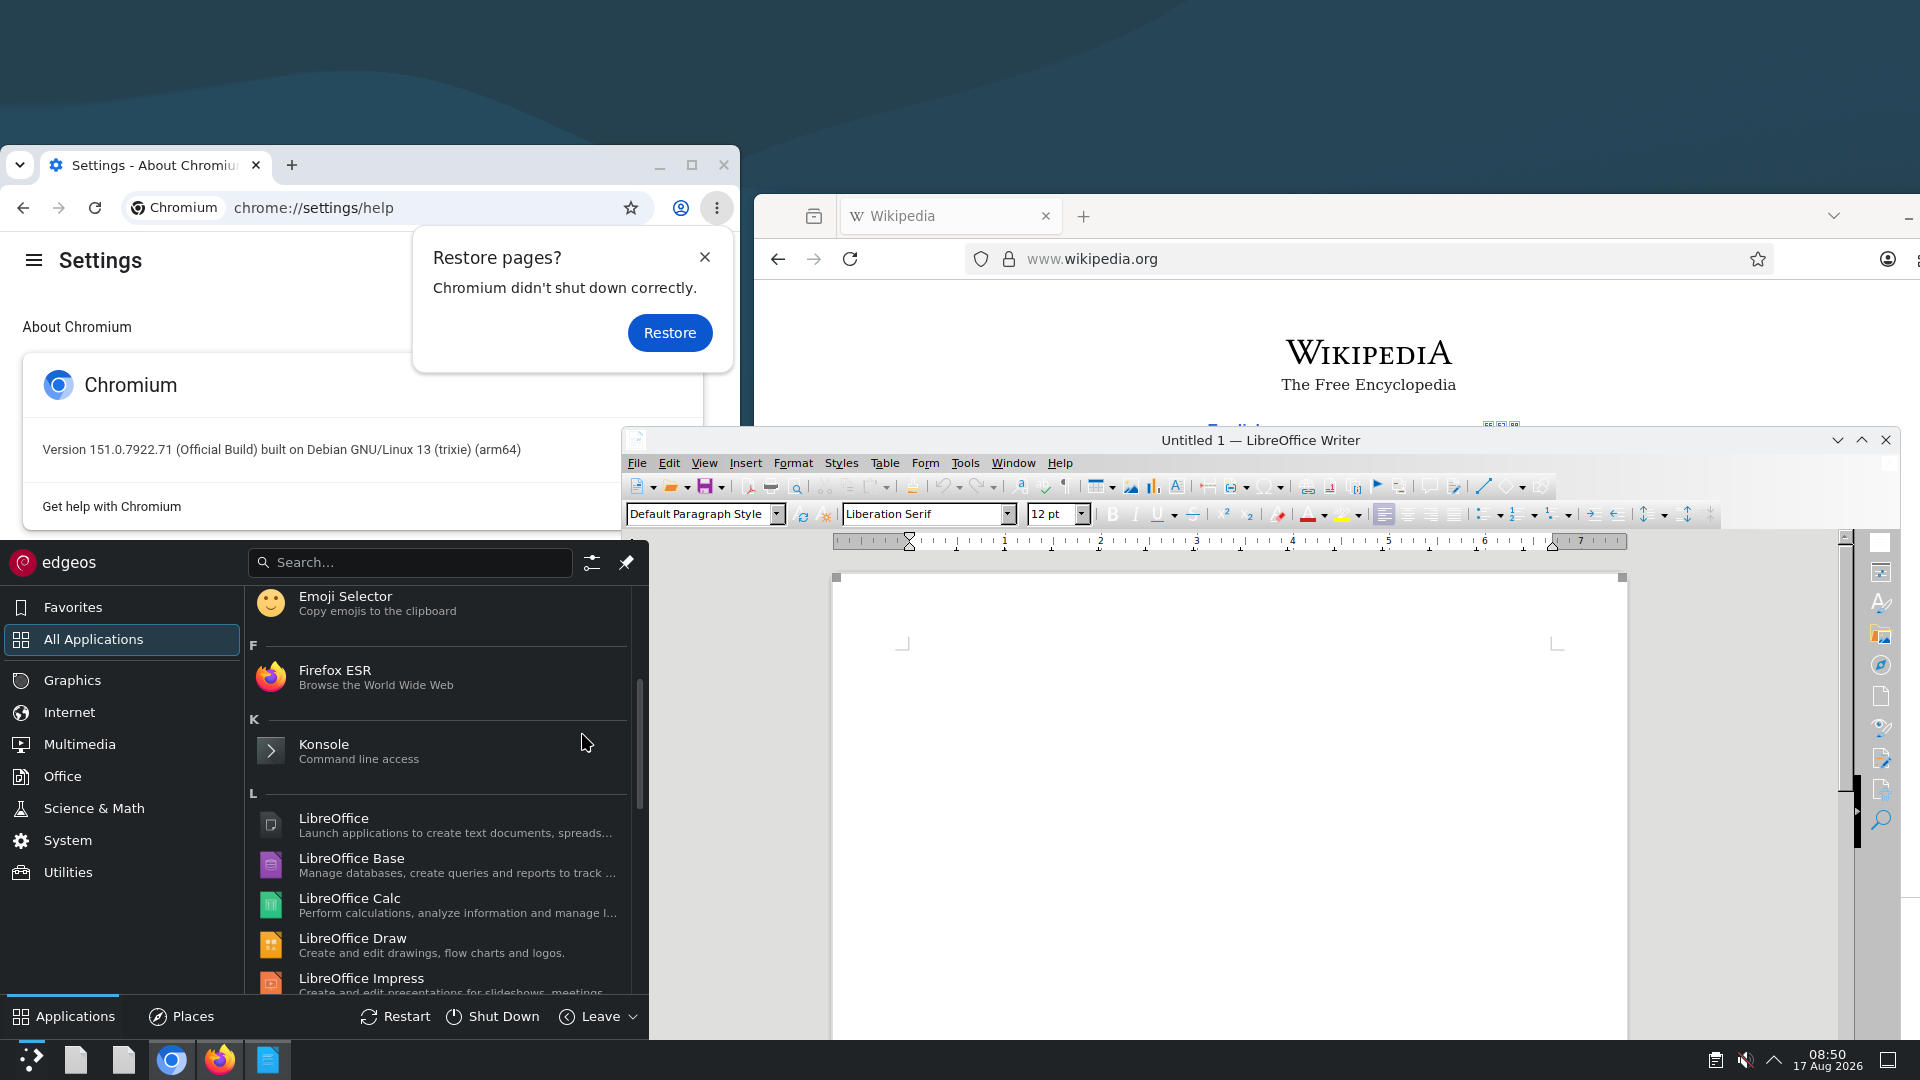Launch LibreOffice Calc from application list

click(x=438, y=905)
